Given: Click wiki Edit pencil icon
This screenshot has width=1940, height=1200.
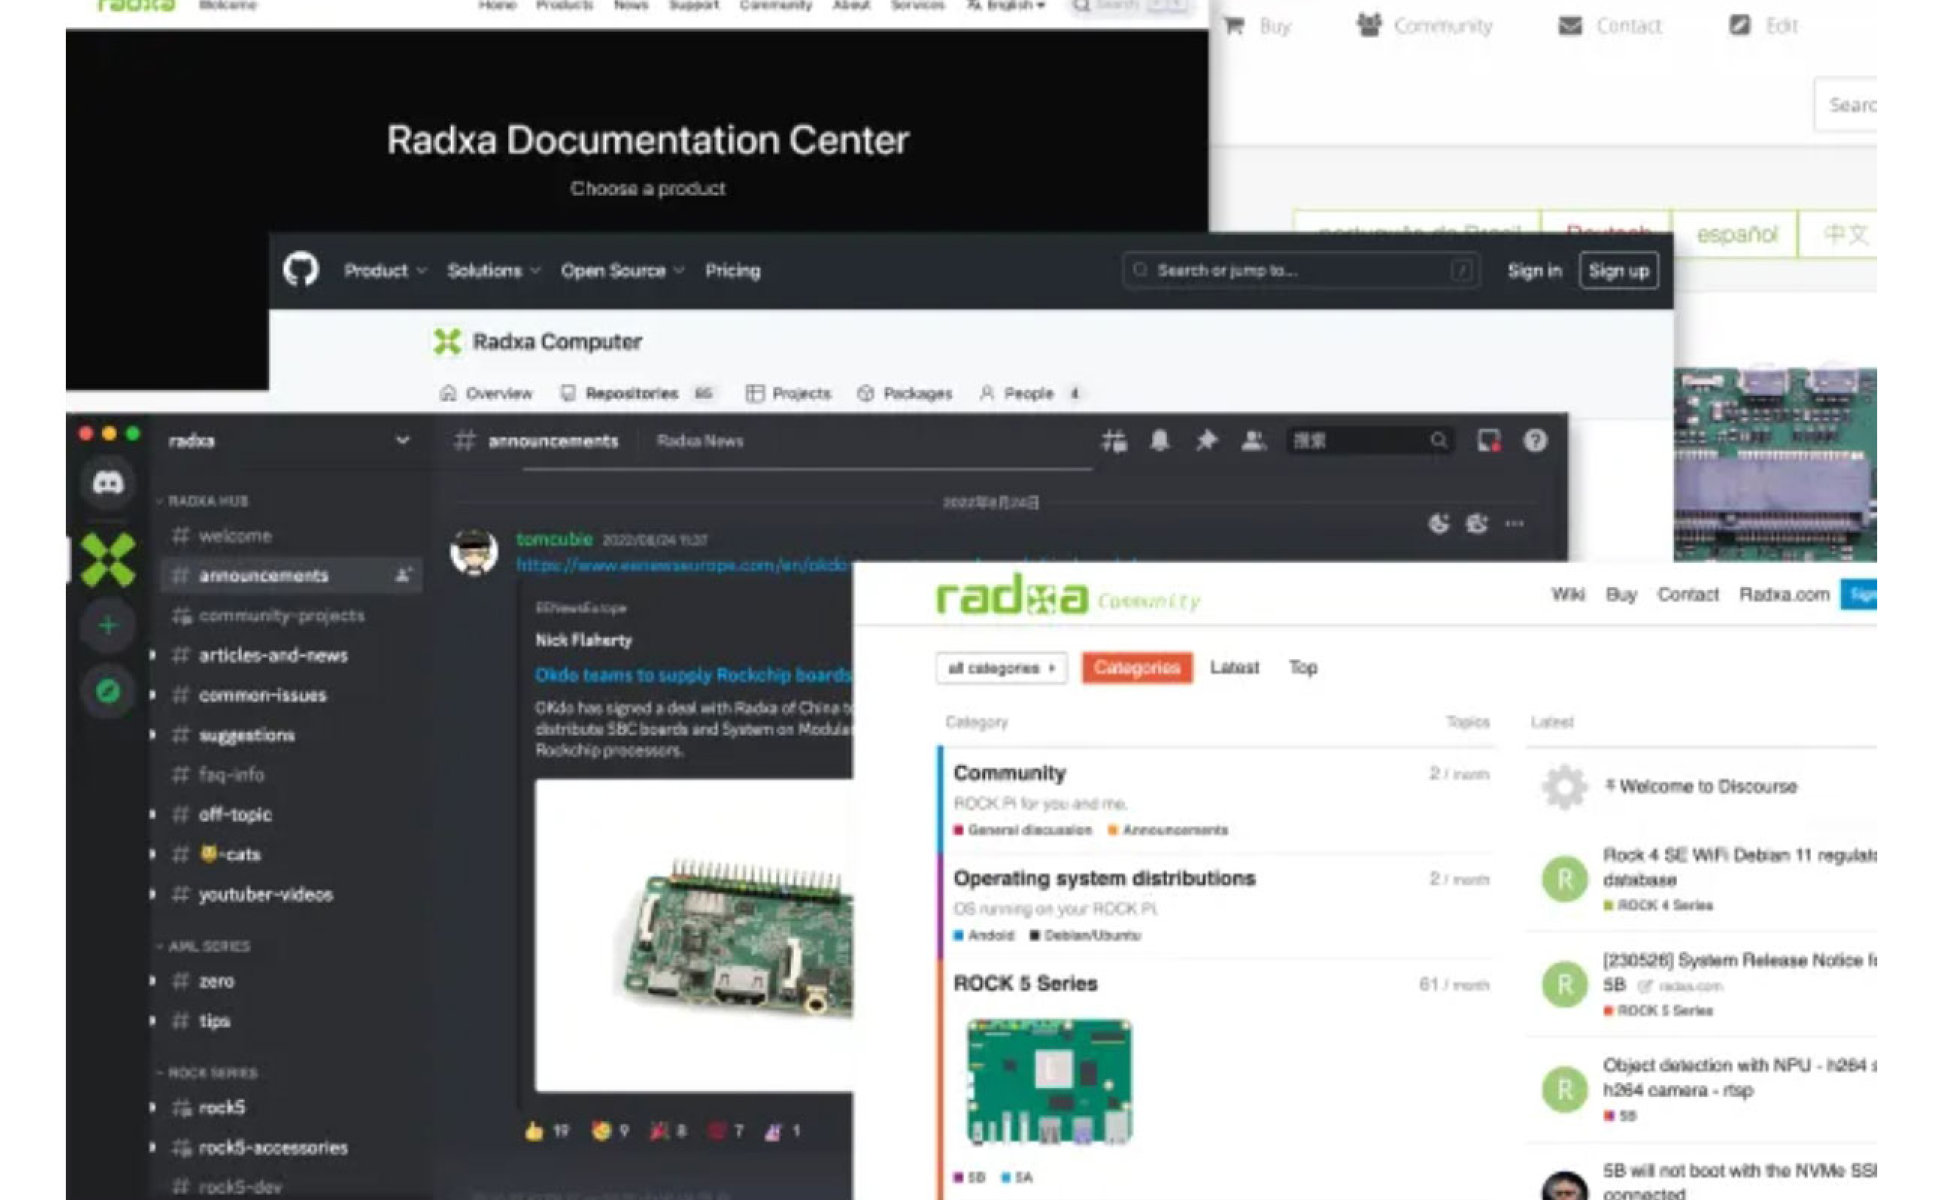Looking at the screenshot, I should click(1740, 25).
